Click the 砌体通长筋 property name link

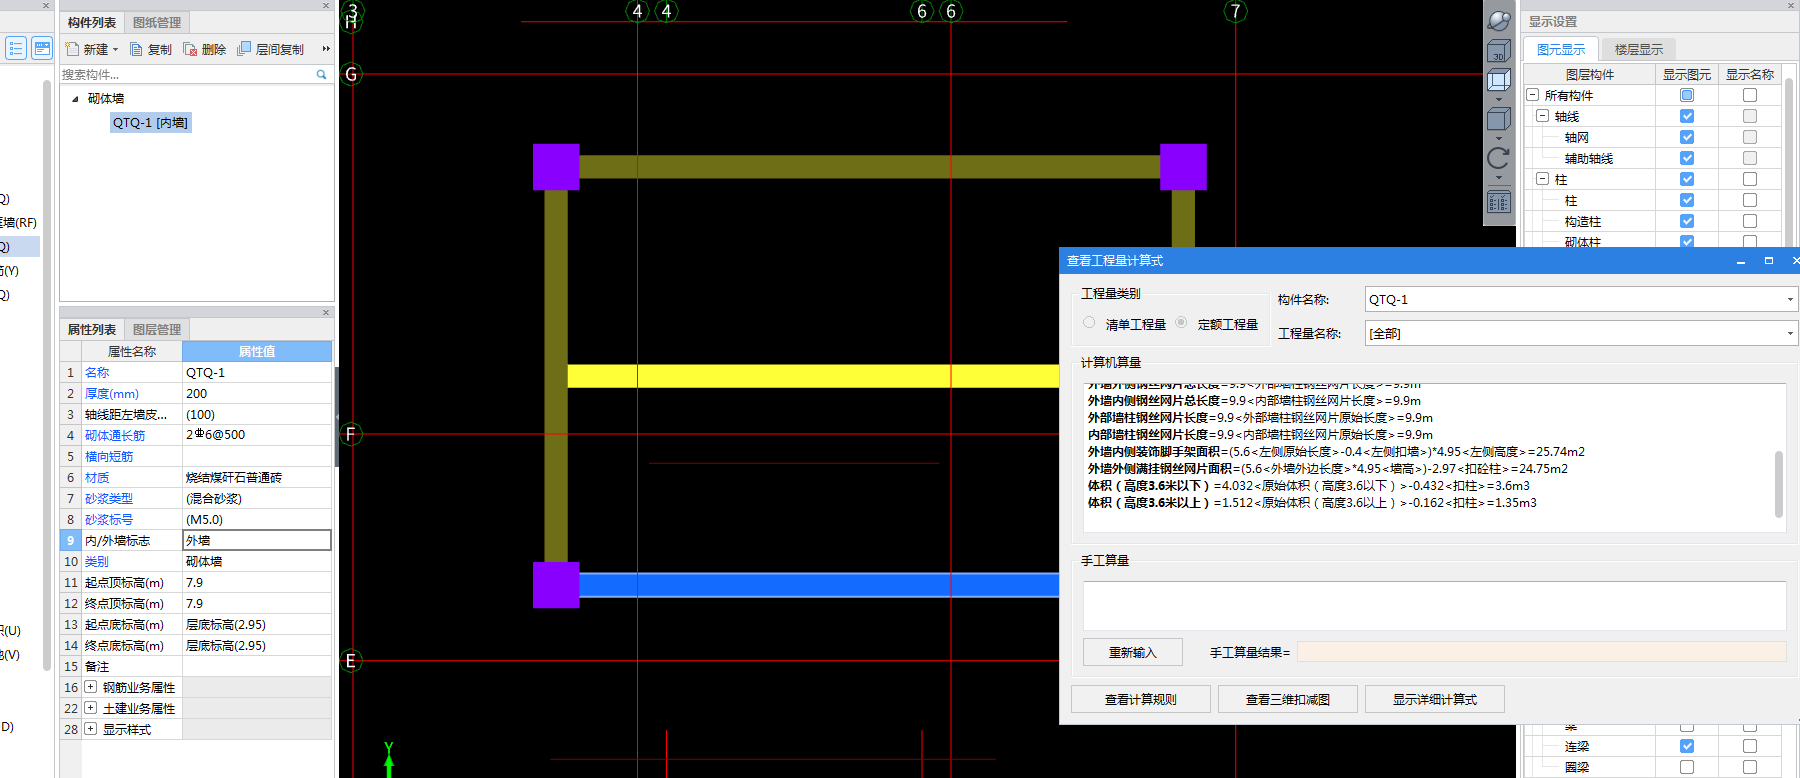[115, 436]
